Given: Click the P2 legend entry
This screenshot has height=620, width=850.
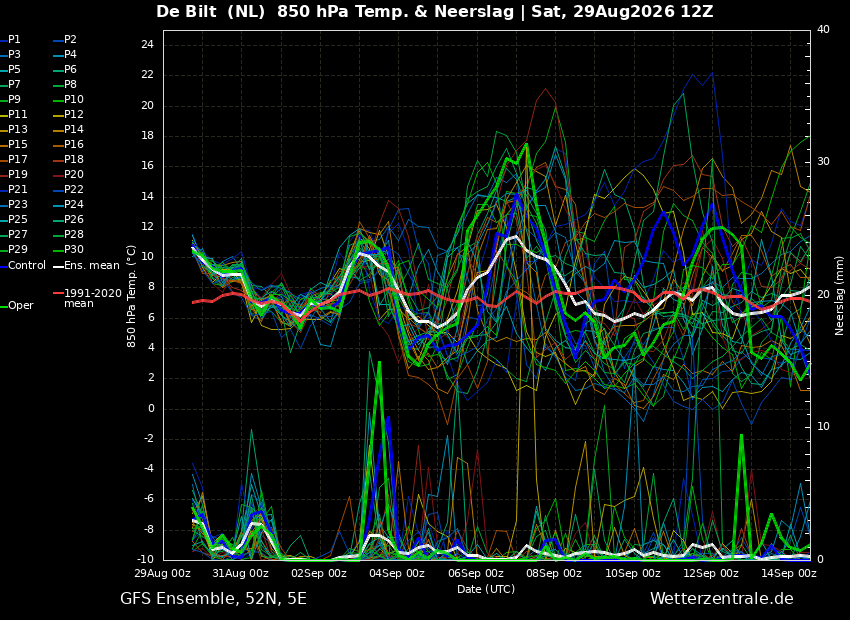Looking at the screenshot, I should coord(65,40).
